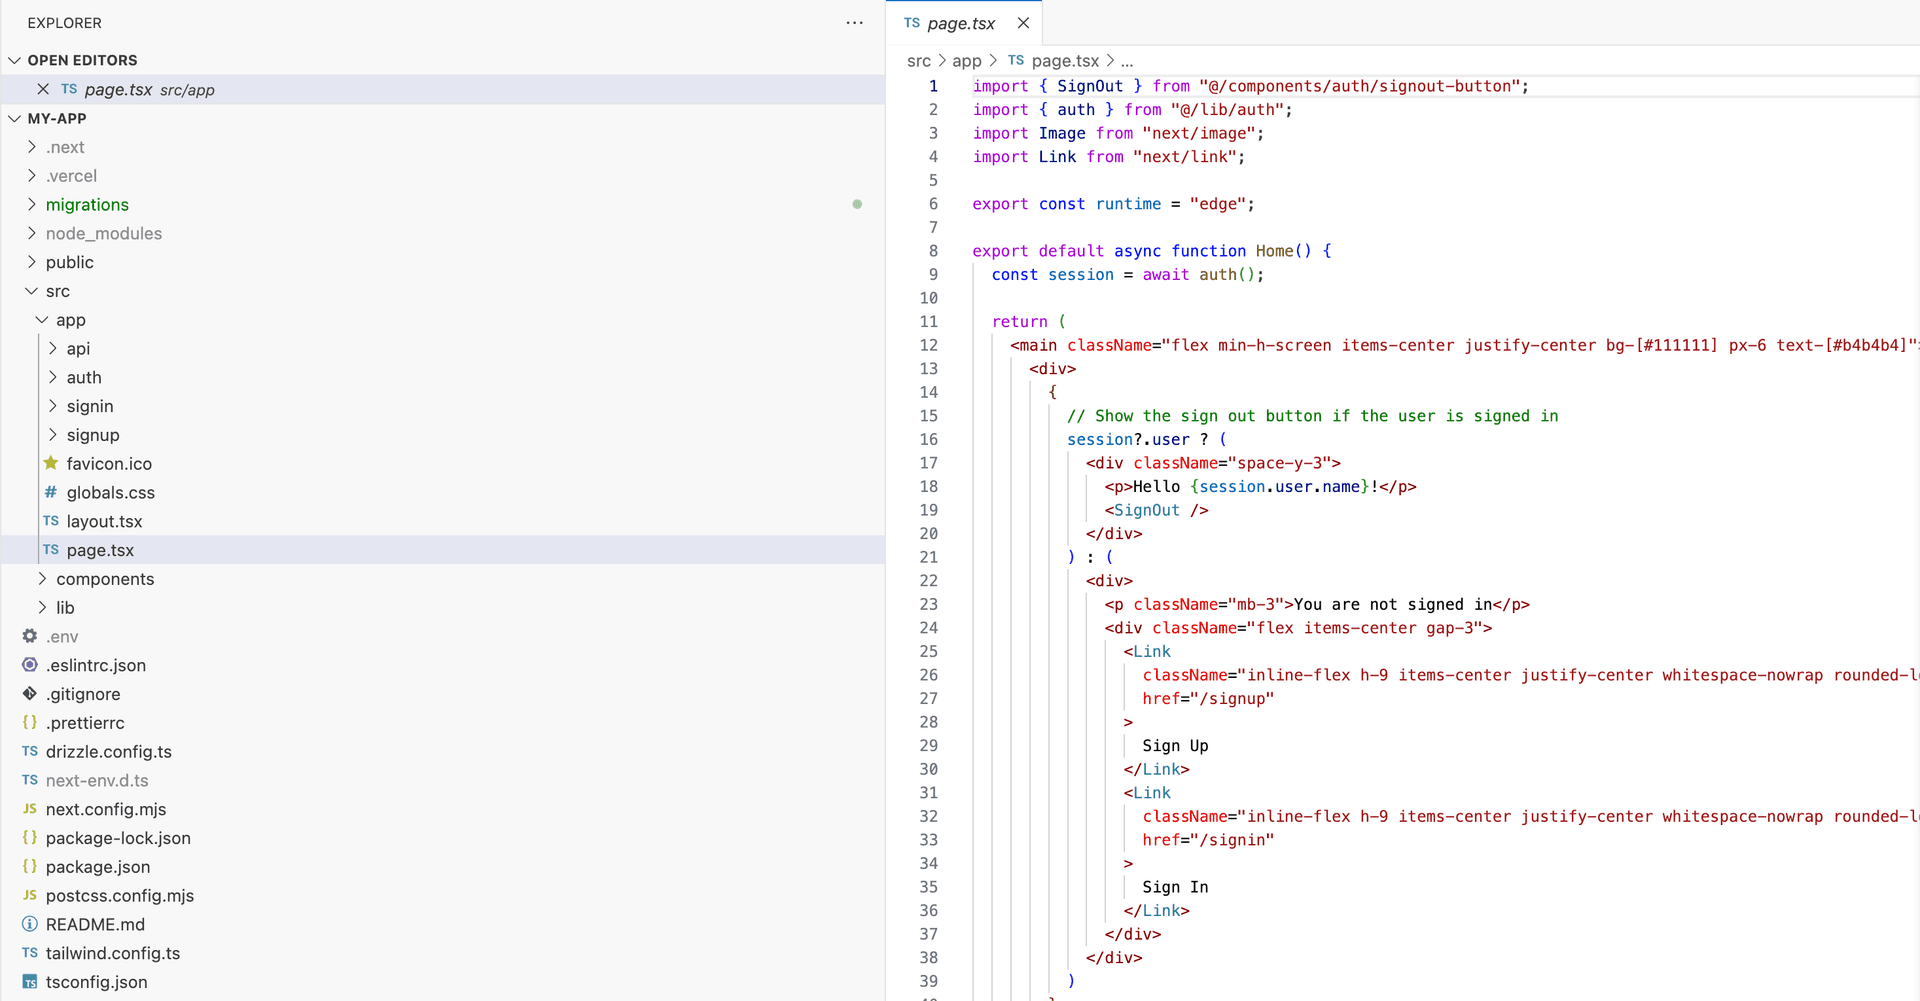This screenshot has width=1920, height=1001.
Task: Click the .env gear file icon
Action: (x=30, y=636)
